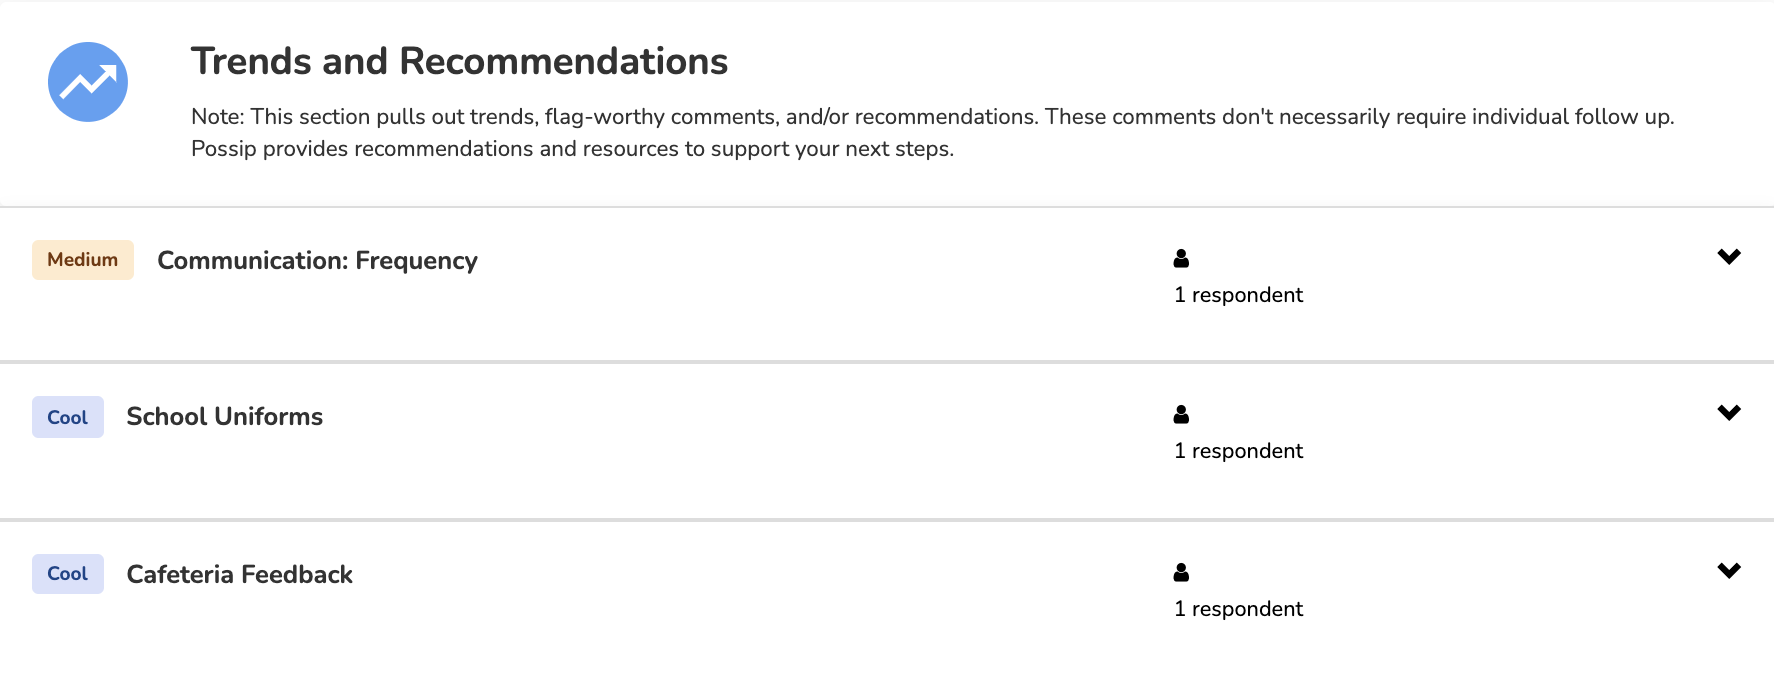Open the Cafeteria Feedback trend title
The height and width of the screenshot is (674, 1774).
[x=240, y=574]
